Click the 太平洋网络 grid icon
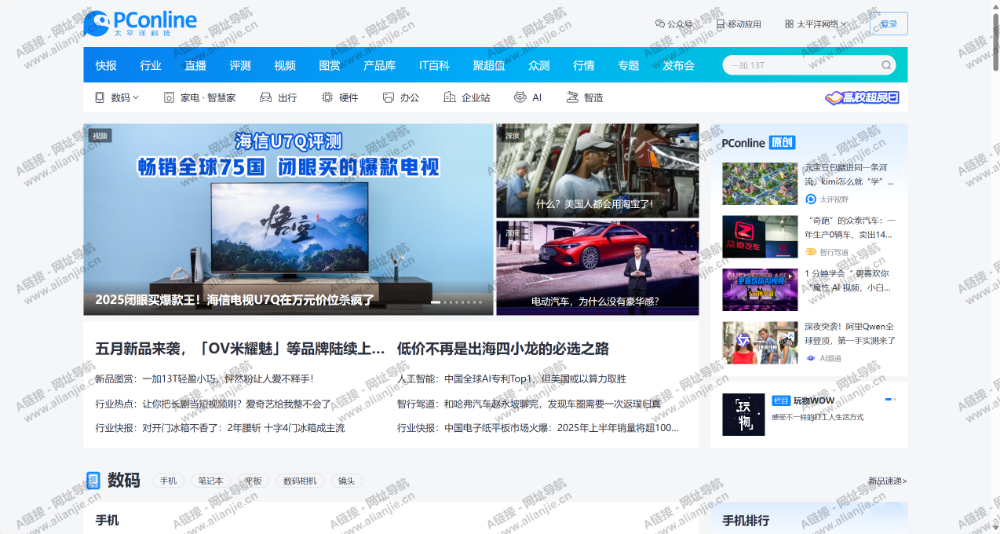The height and width of the screenshot is (534, 1000). pos(790,24)
